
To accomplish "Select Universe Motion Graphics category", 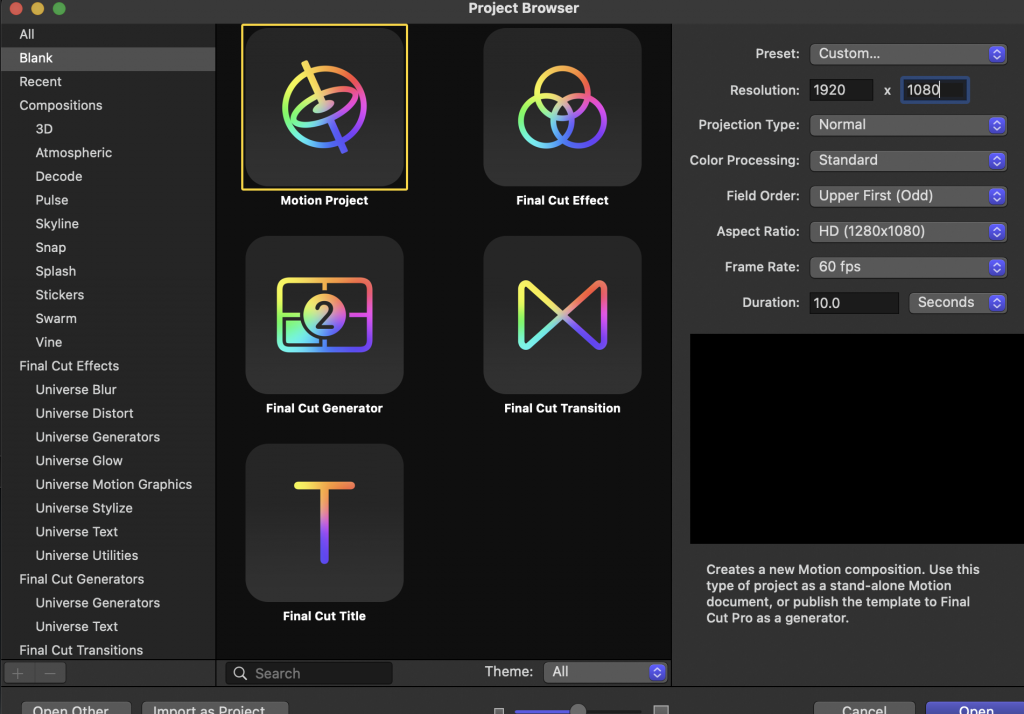I will coord(108,484).
